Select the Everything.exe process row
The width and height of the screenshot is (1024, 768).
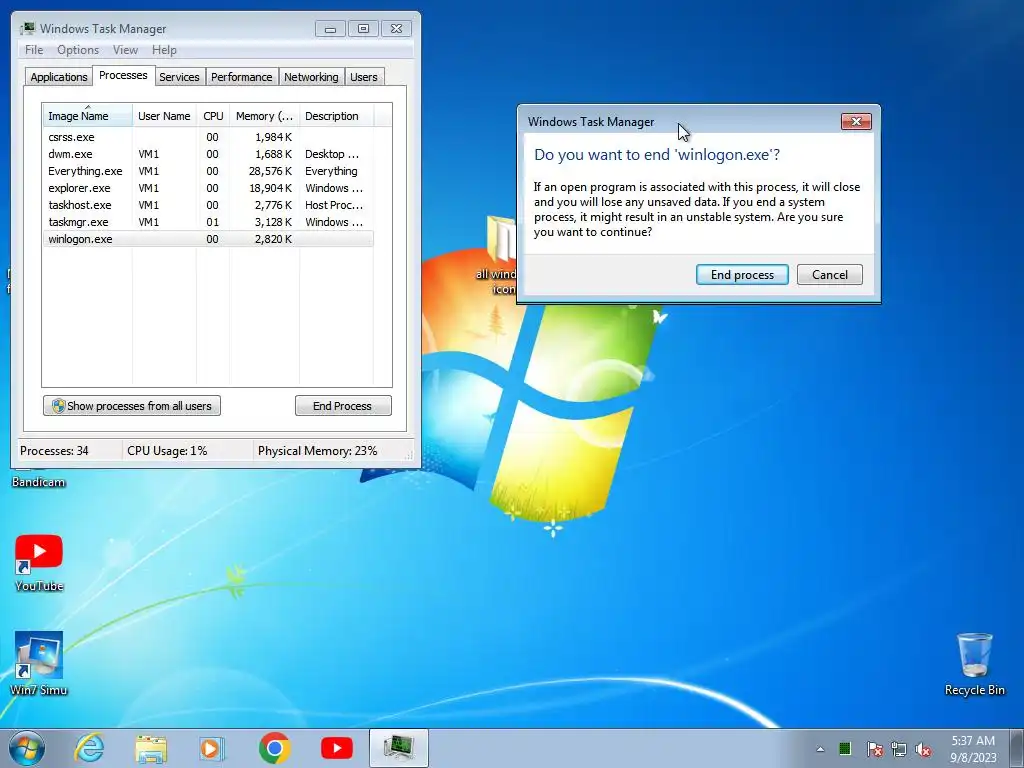pyautogui.click(x=208, y=171)
